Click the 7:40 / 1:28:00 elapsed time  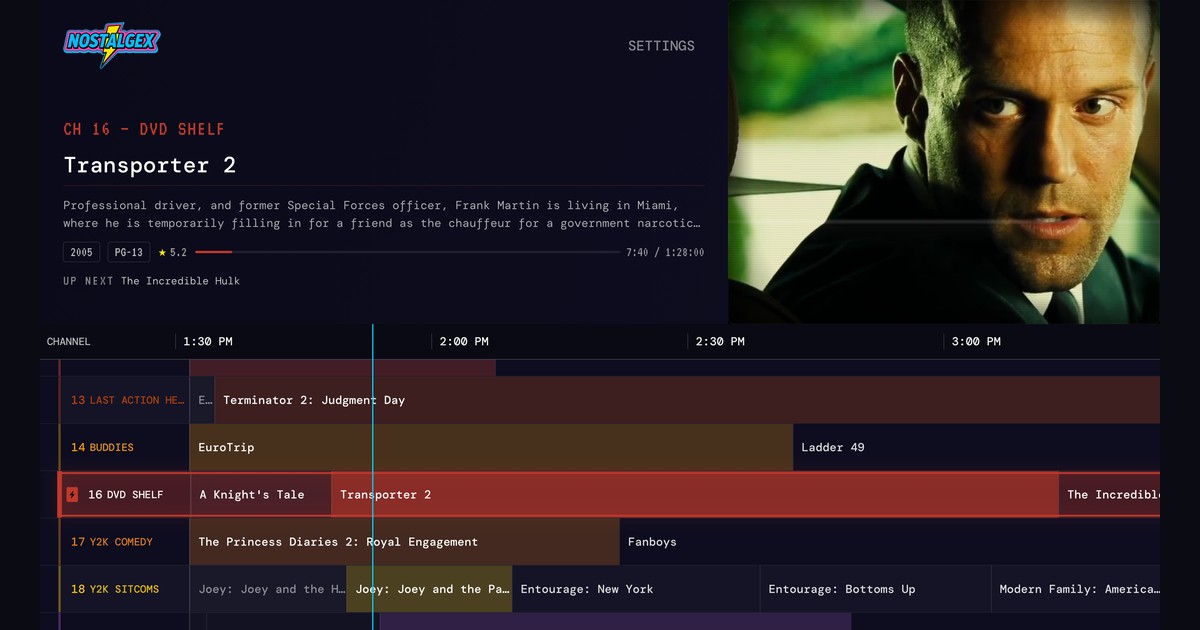(665, 253)
